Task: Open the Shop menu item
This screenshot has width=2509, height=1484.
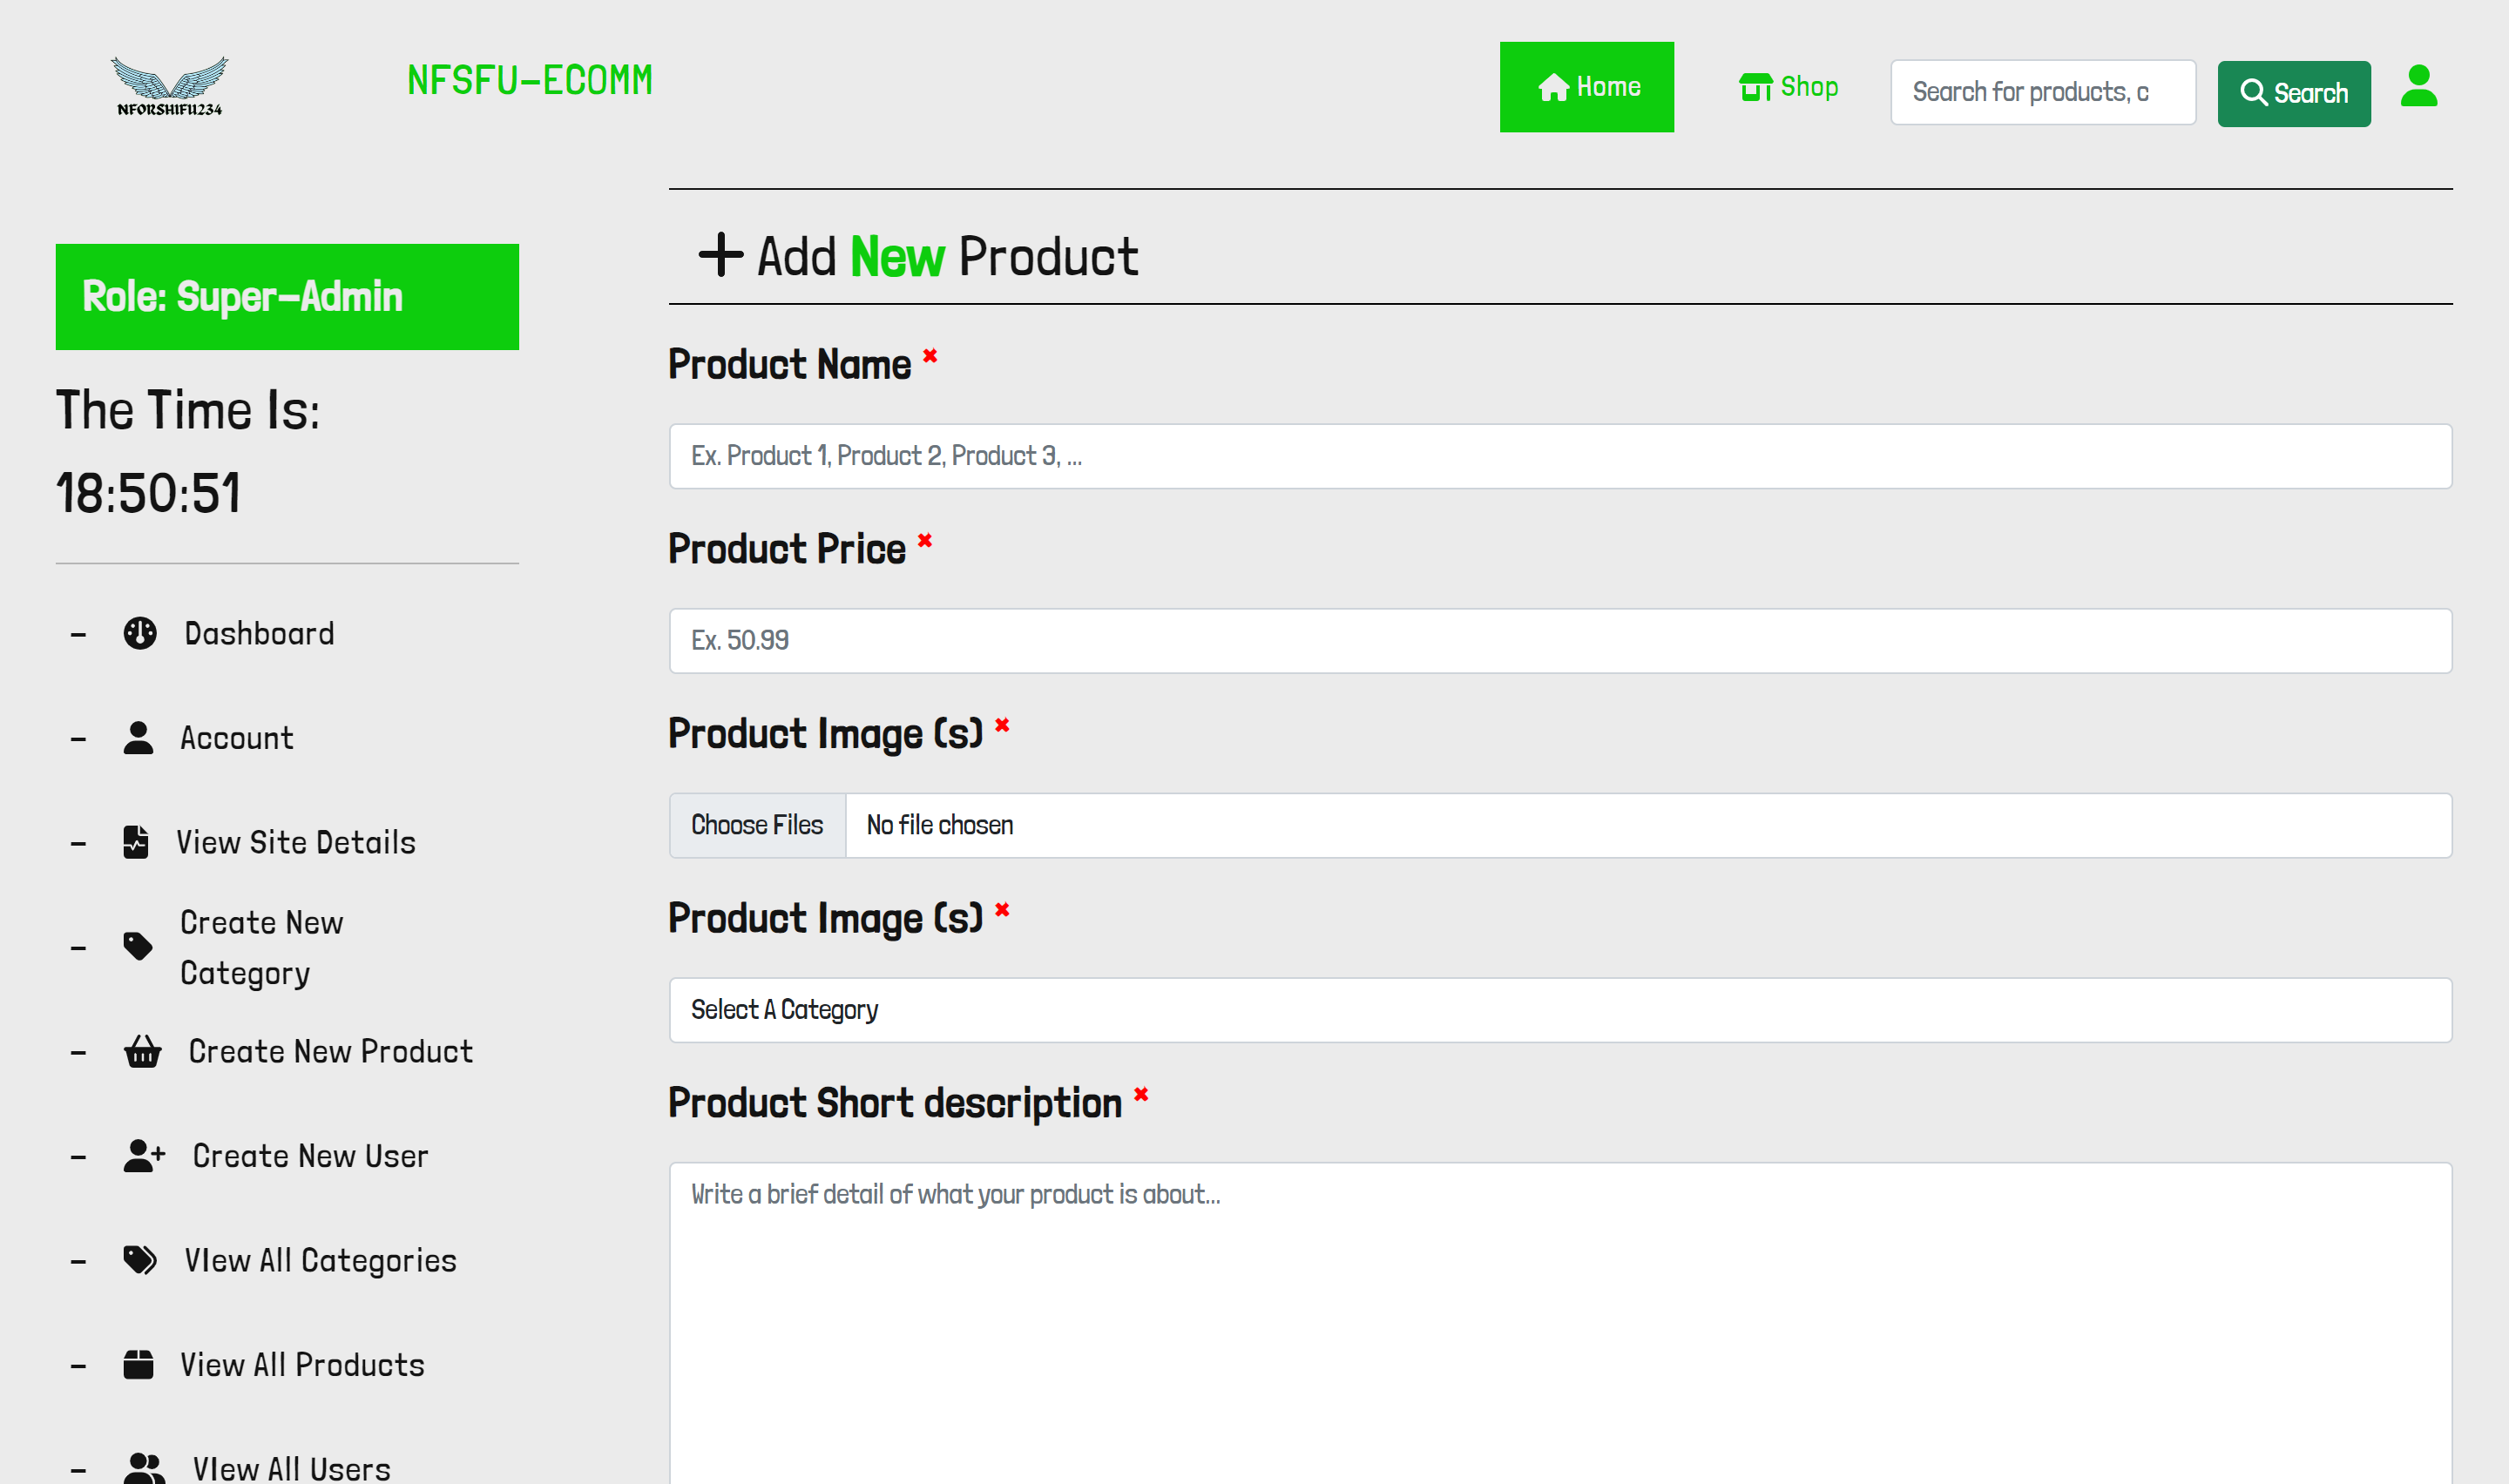Action: coord(1788,87)
